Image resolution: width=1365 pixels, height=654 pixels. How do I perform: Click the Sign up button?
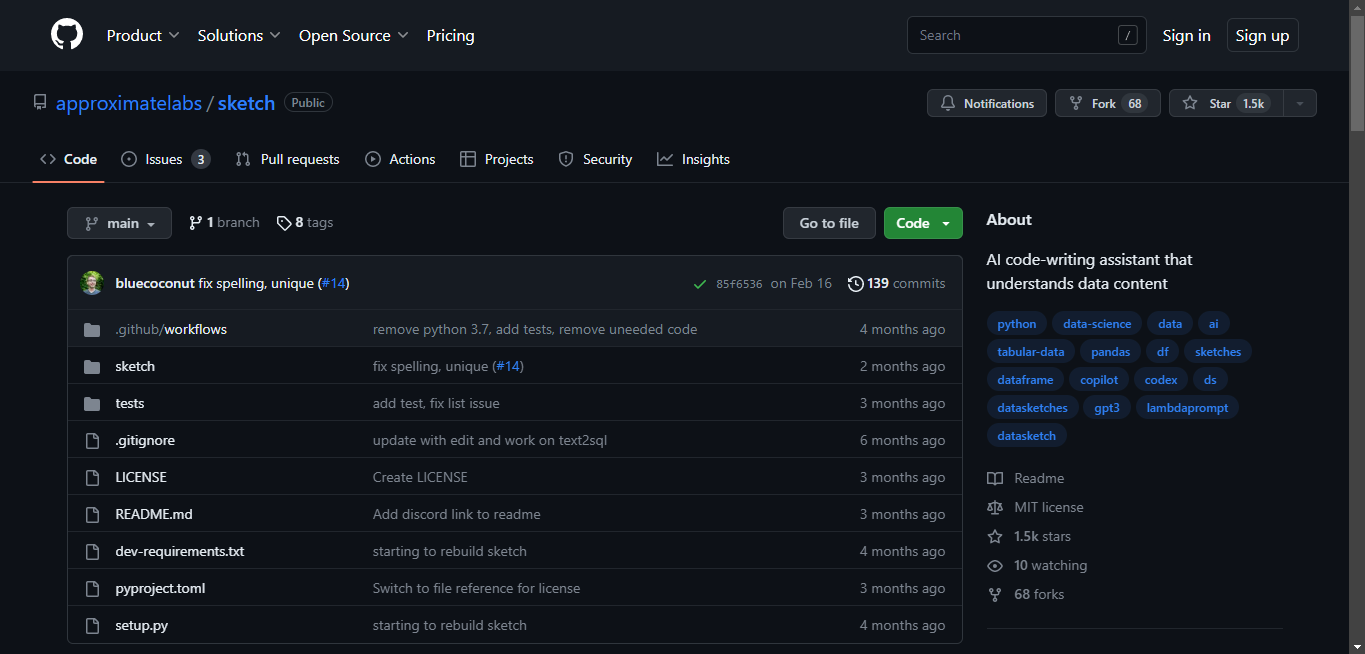point(1262,35)
